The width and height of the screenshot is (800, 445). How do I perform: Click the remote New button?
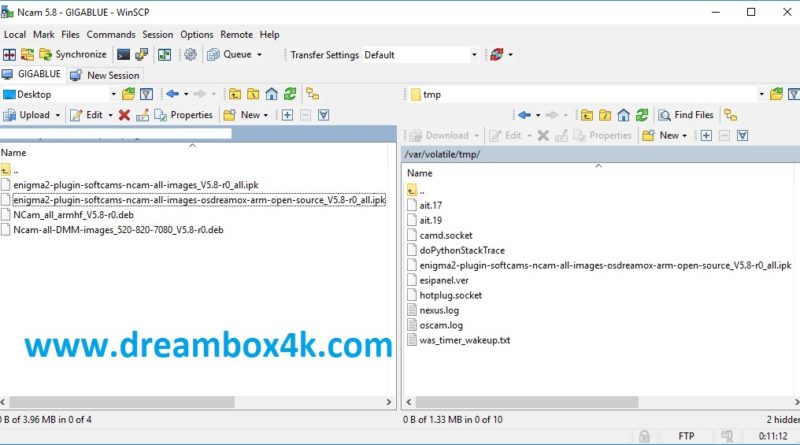[665, 136]
